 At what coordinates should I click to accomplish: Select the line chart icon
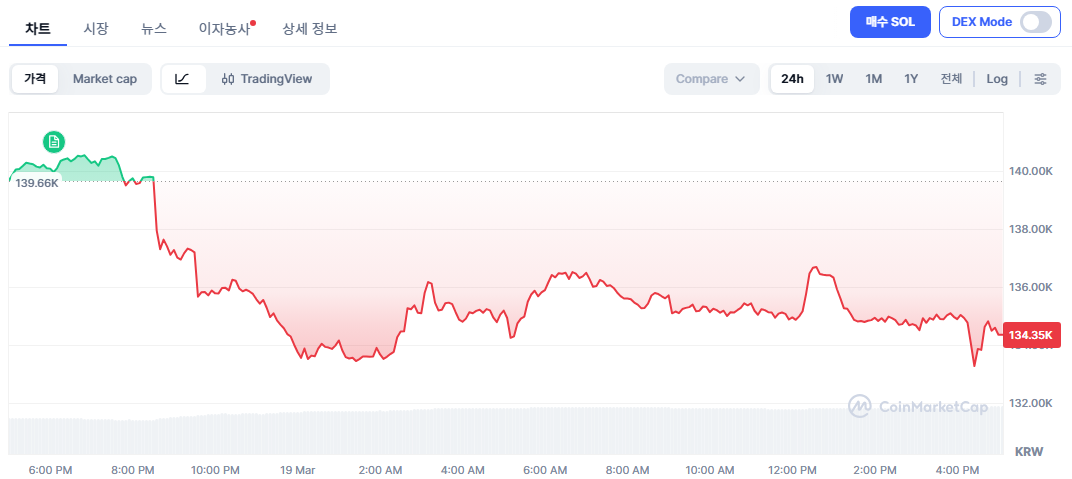click(x=183, y=79)
